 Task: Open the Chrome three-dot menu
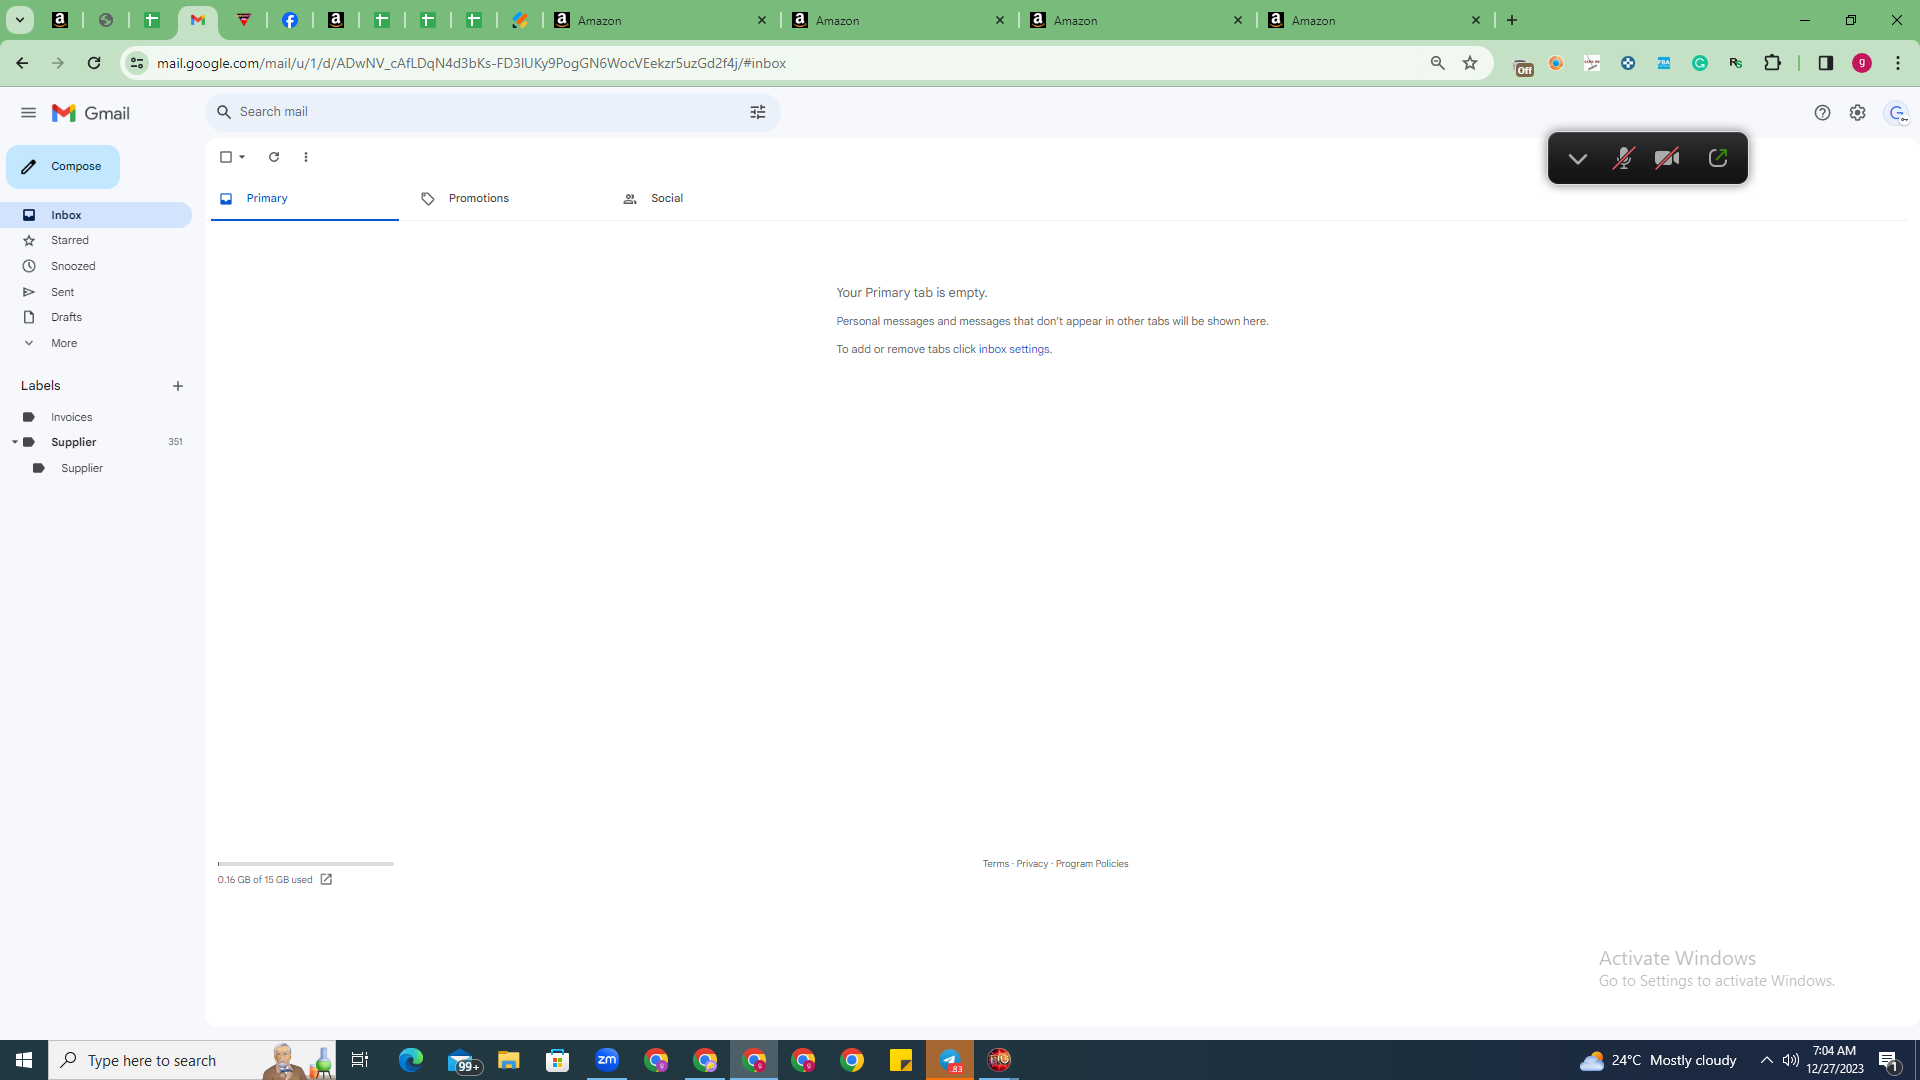coord(1898,63)
